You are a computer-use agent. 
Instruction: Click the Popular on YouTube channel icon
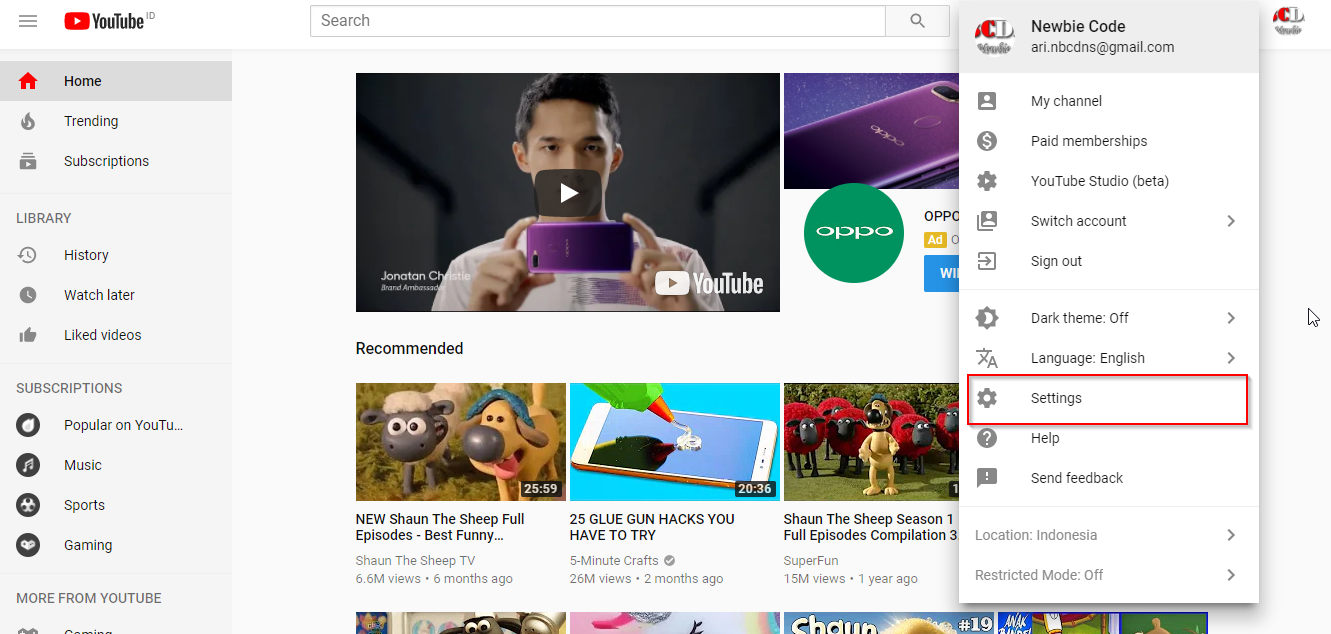click(x=28, y=425)
